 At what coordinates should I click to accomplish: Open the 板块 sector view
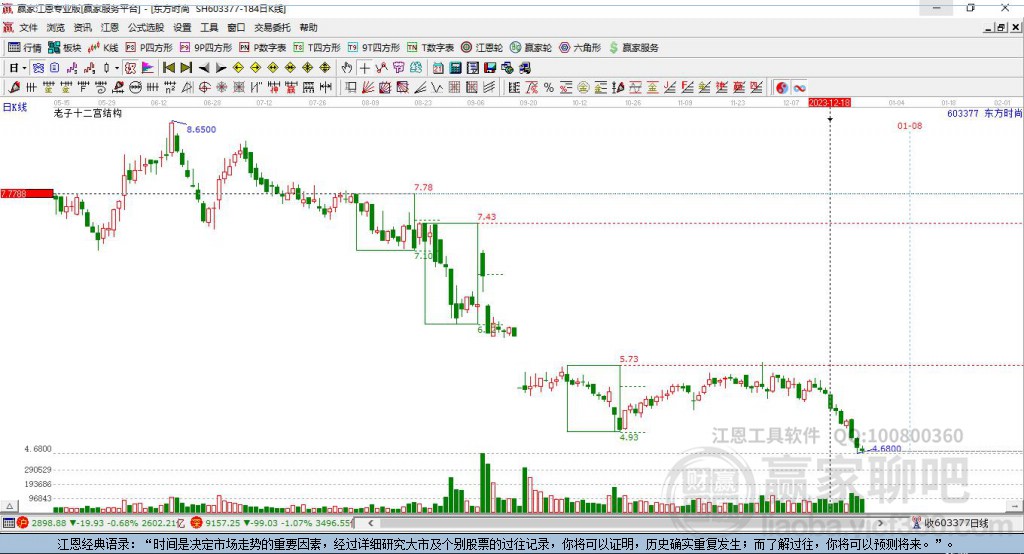click(x=65, y=48)
